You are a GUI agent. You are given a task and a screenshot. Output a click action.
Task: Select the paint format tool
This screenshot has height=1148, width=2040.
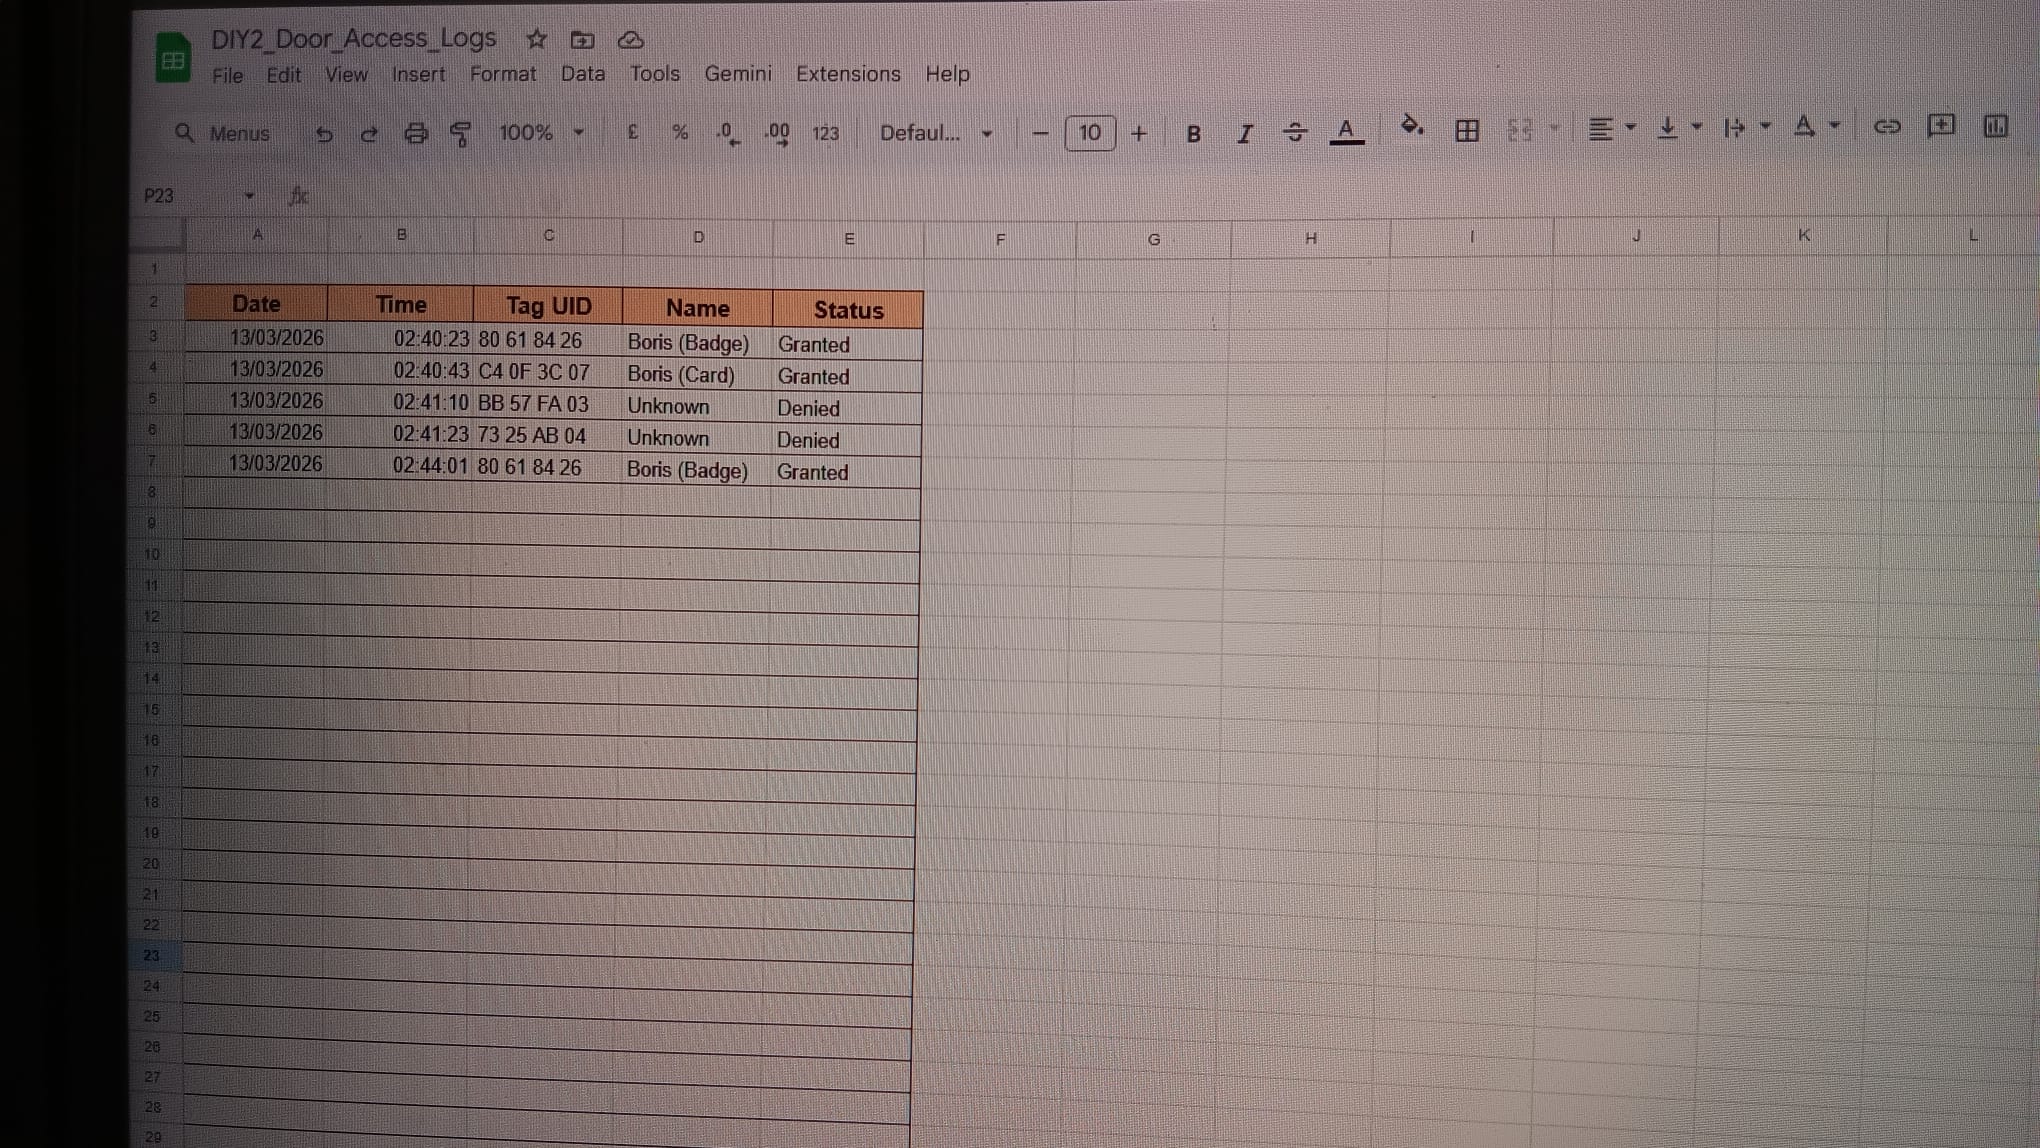(460, 132)
